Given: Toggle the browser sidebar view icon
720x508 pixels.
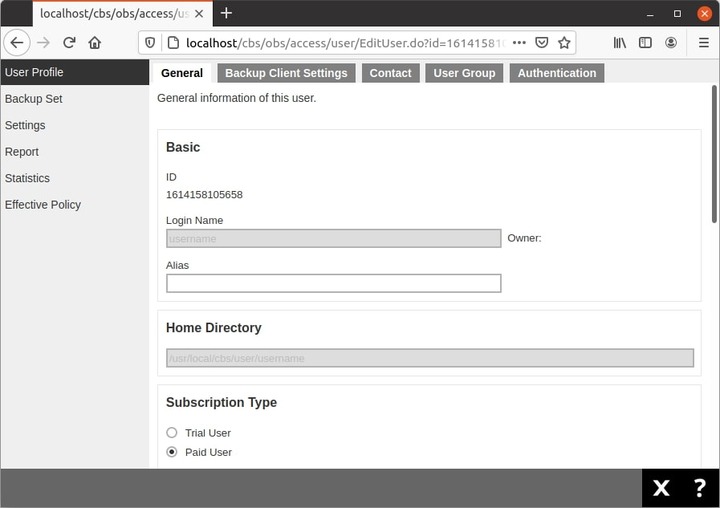Looking at the screenshot, I should point(646,43).
